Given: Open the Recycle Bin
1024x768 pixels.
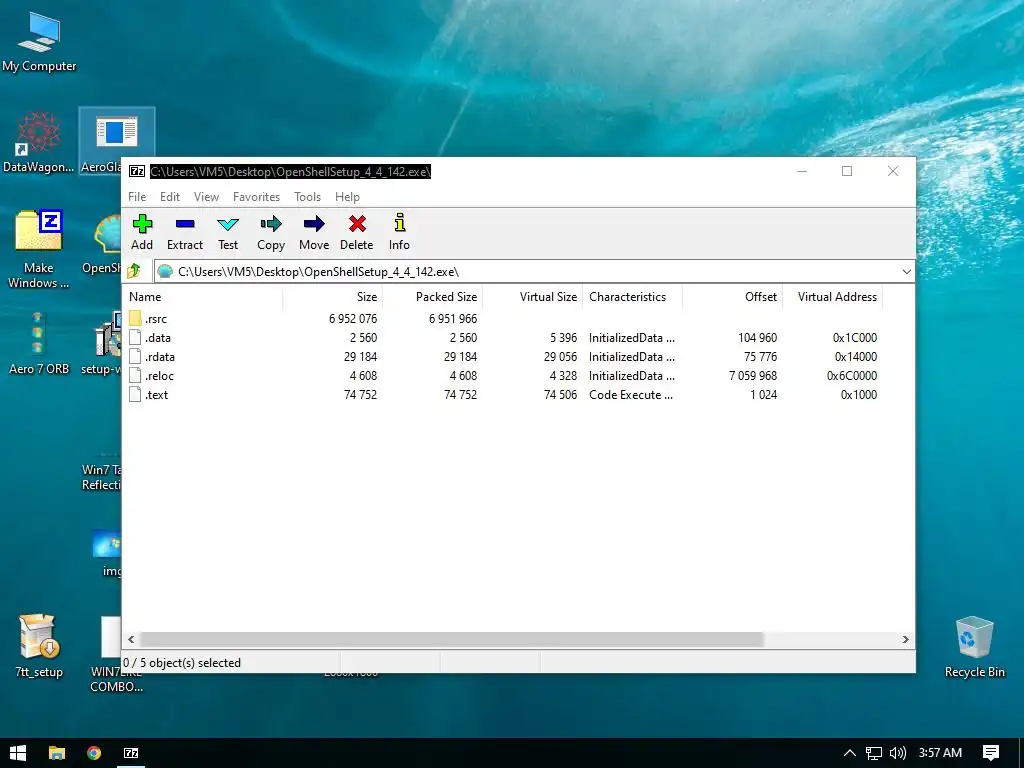Looking at the screenshot, I should click(974, 637).
